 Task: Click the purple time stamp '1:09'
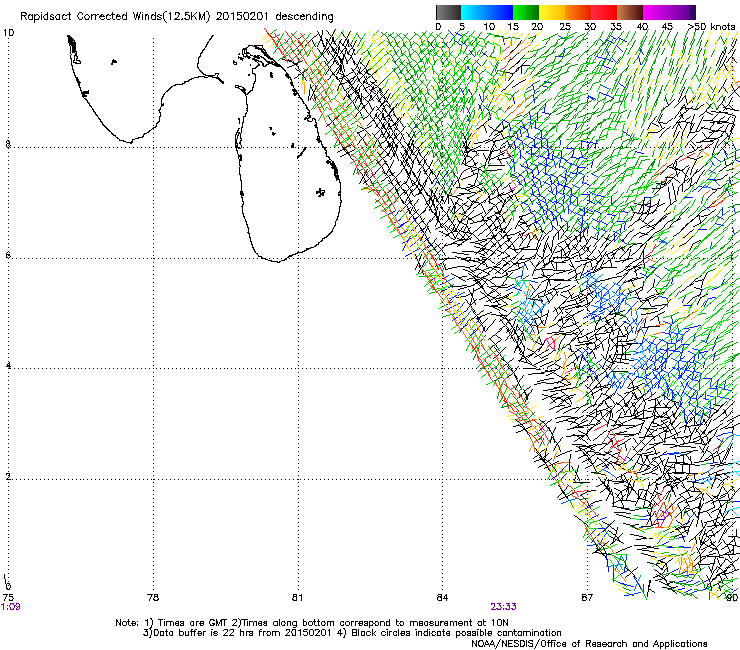pyautogui.click(x=10, y=607)
